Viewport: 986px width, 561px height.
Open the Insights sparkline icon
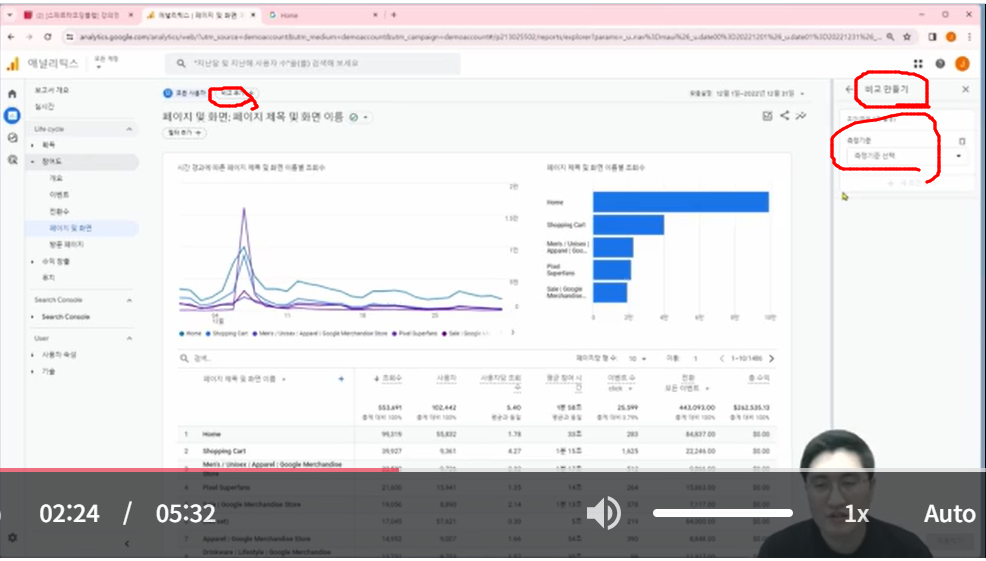tap(801, 116)
